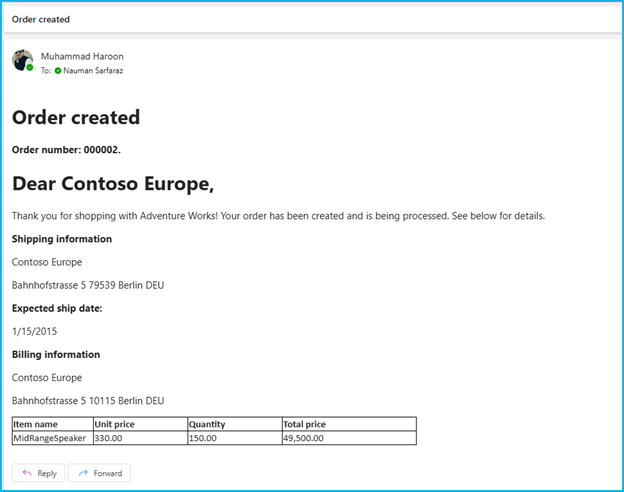This screenshot has height=492, width=624.
Task: Select the Total price column header
Action: pos(304,424)
